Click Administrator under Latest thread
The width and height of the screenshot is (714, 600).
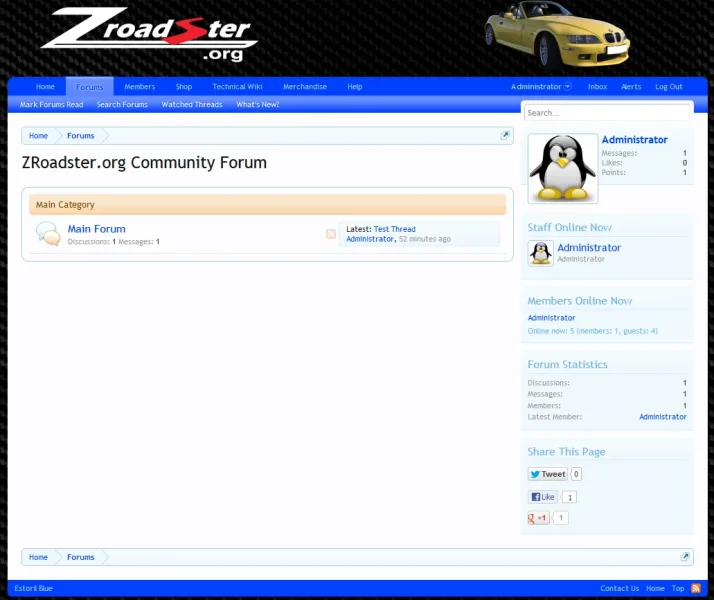(x=370, y=239)
